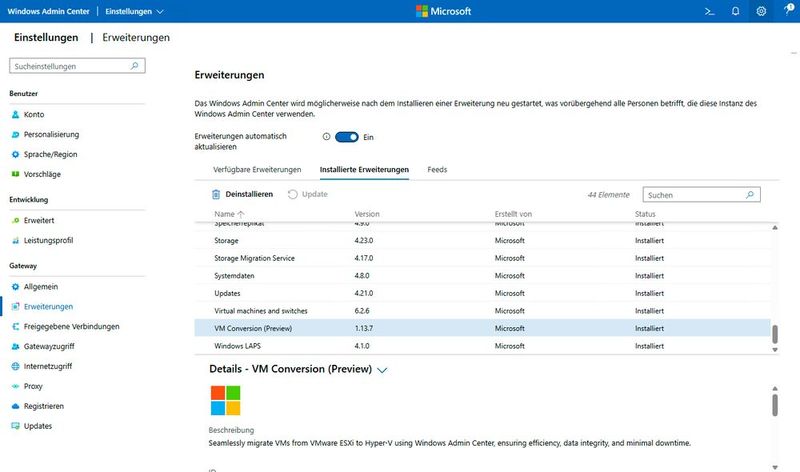The width and height of the screenshot is (800, 472).
Task: Click the Proxy icon in sidebar
Action: tap(15, 386)
